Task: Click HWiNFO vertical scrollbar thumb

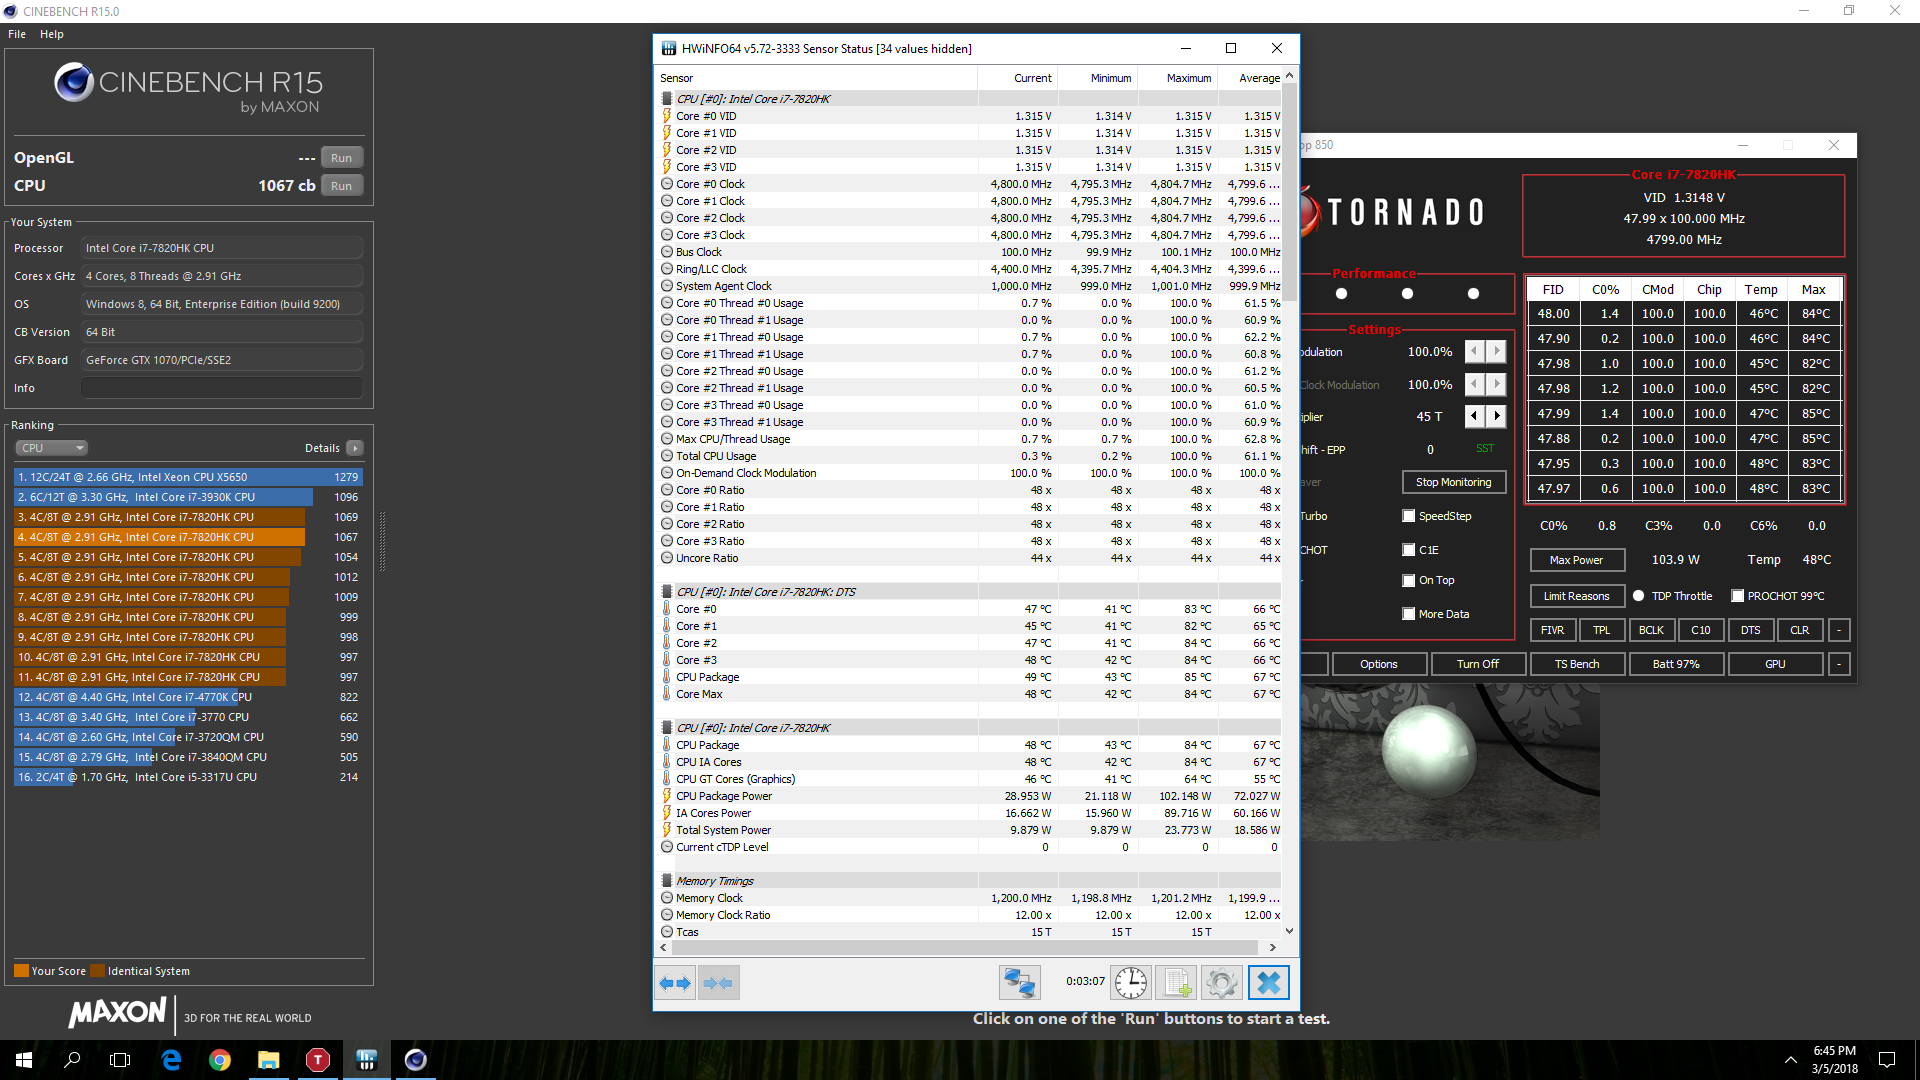Action: (1289, 190)
